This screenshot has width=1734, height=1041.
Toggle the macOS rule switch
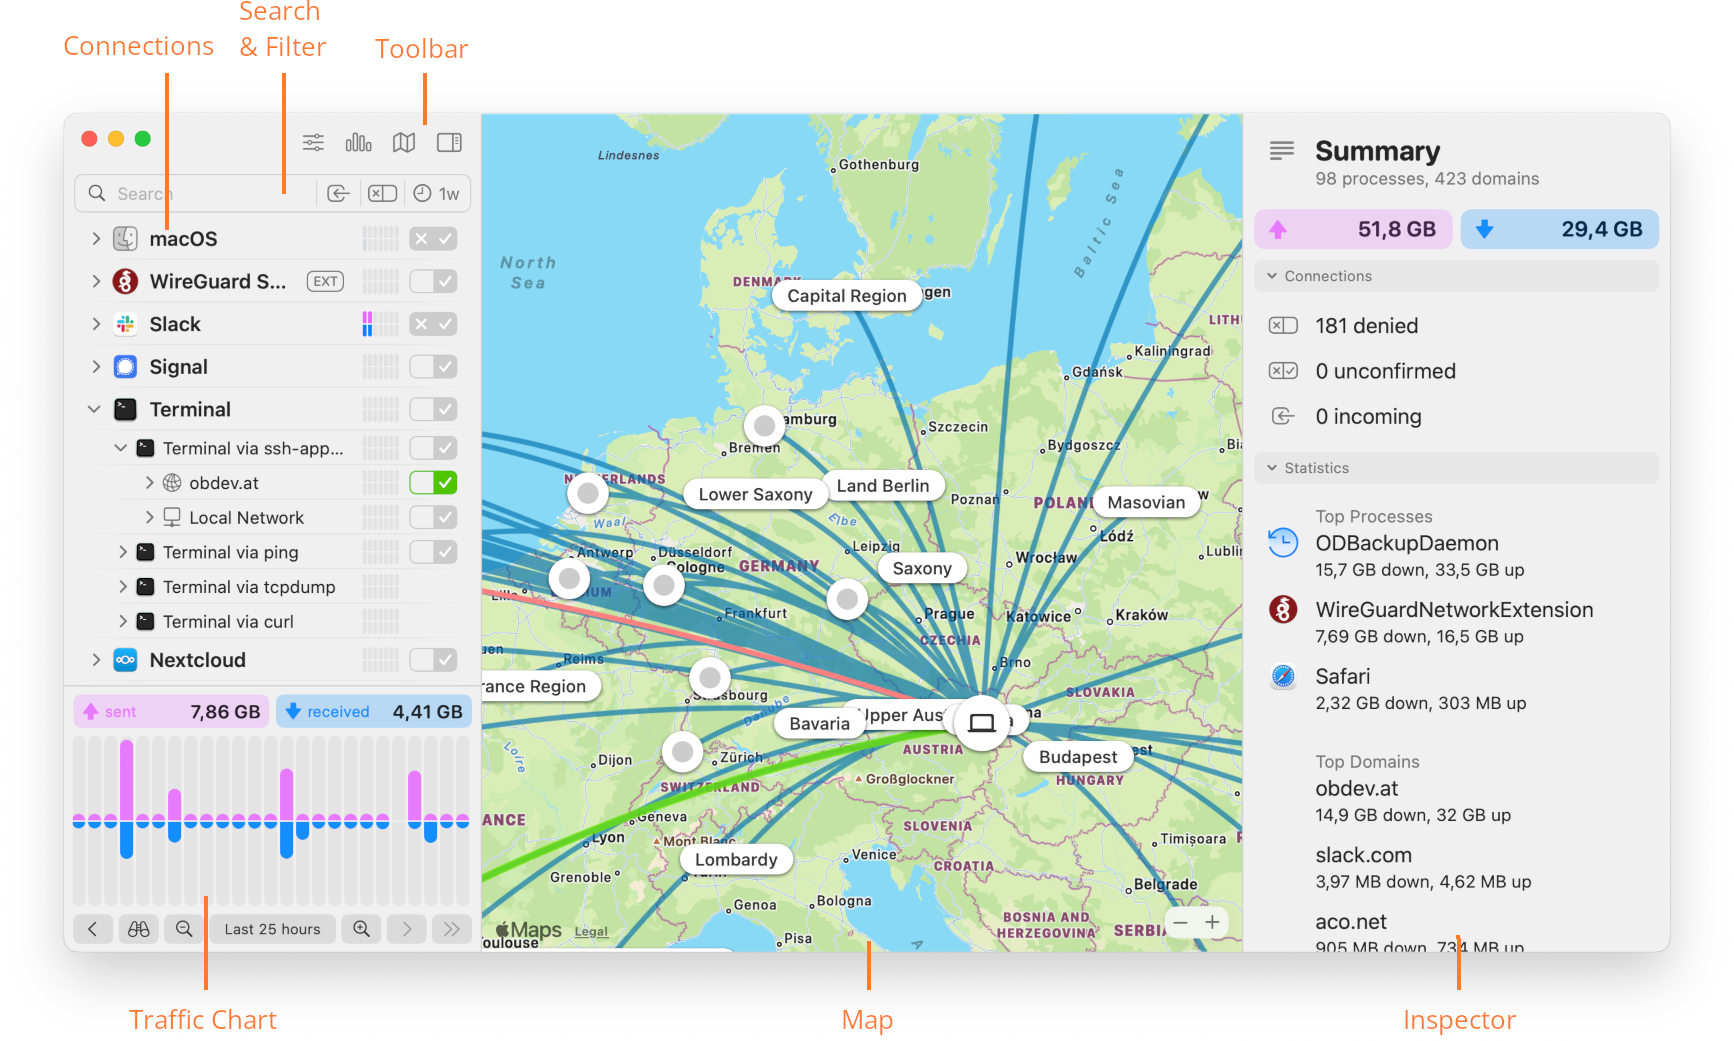point(433,239)
